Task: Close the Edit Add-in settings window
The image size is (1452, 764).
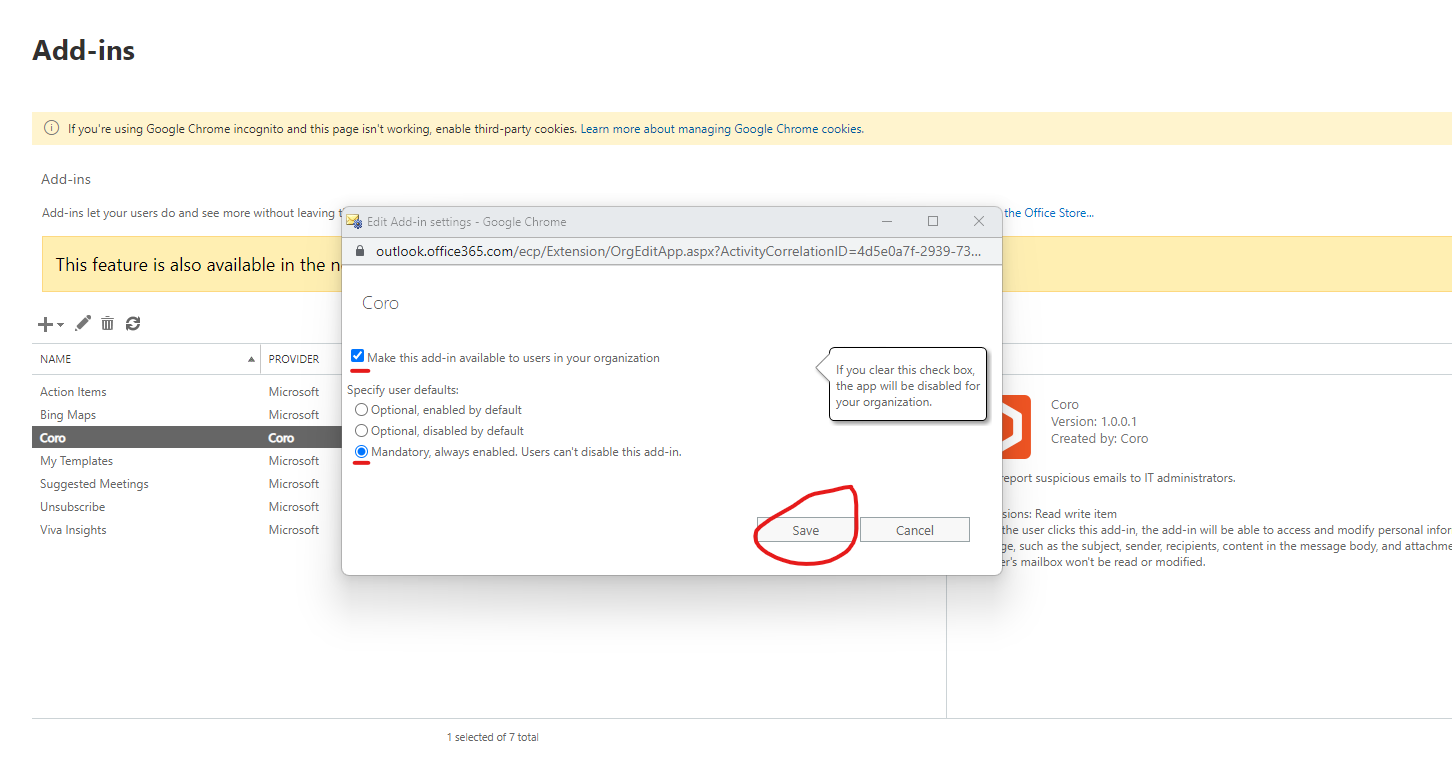Action: click(x=979, y=221)
